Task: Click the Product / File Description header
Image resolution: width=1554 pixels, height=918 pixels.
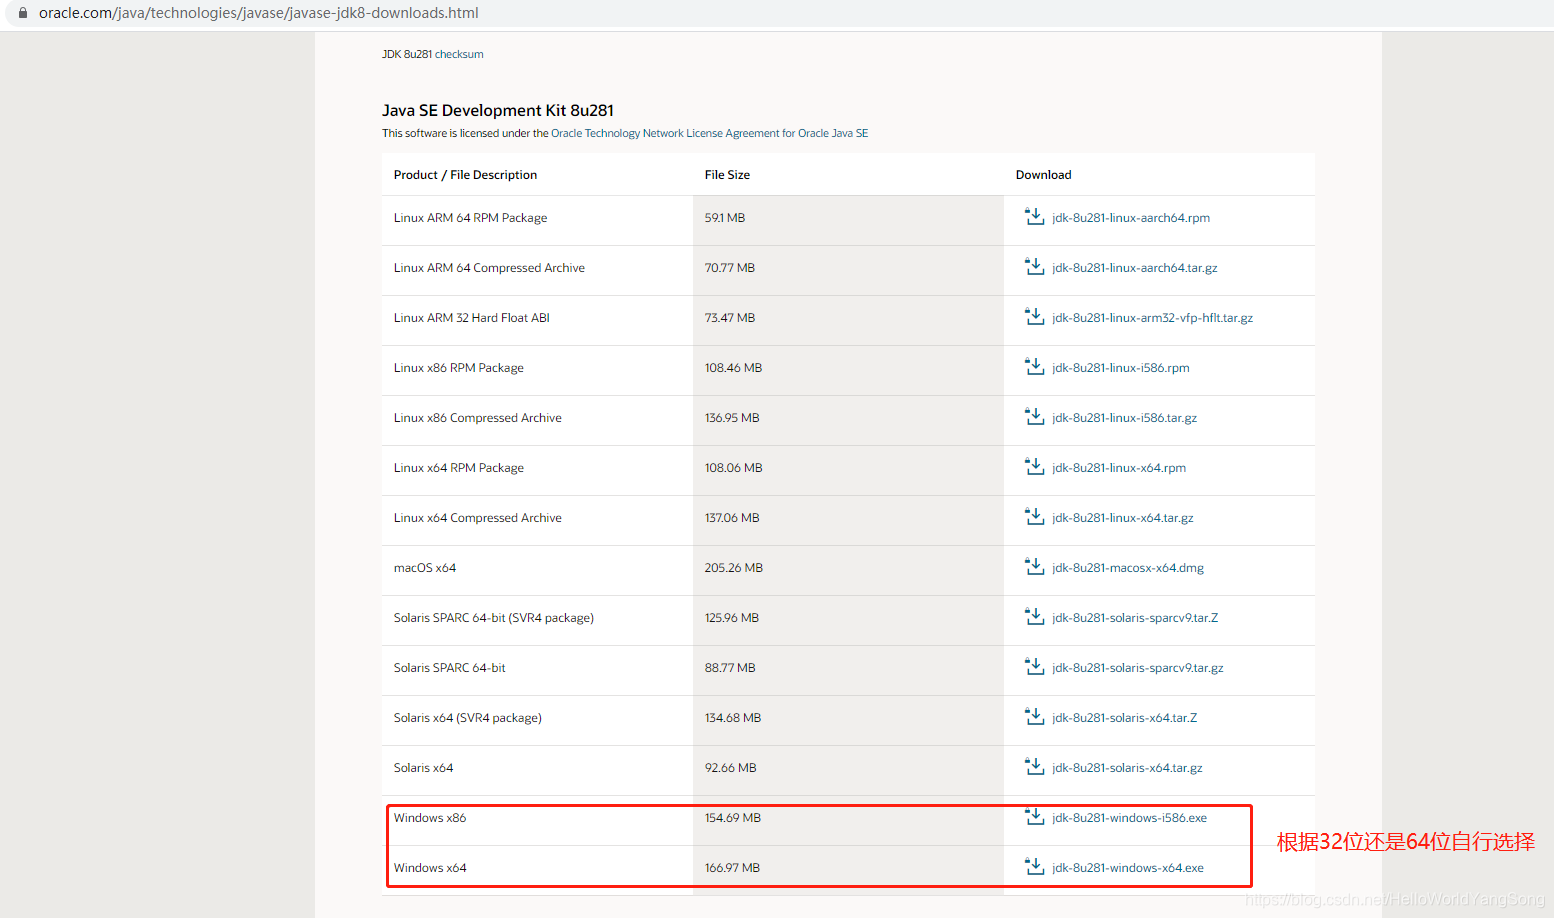Action: (465, 175)
